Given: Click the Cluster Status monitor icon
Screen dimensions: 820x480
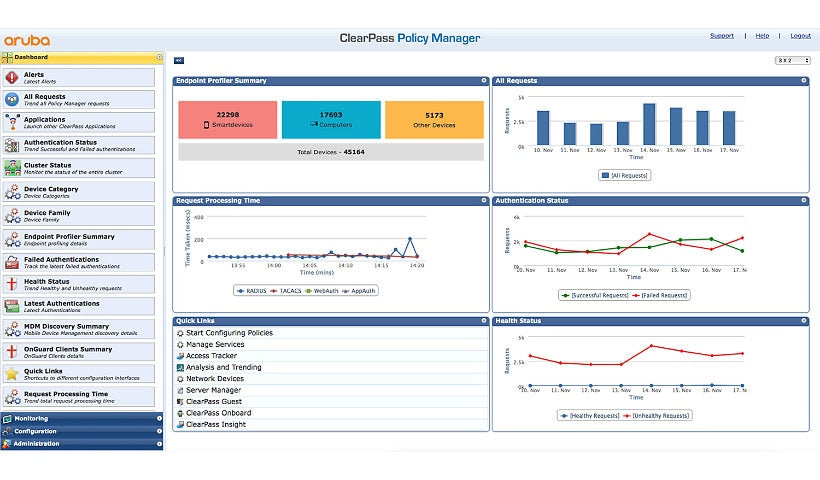Looking at the screenshot, I should (x=12, y=168).
